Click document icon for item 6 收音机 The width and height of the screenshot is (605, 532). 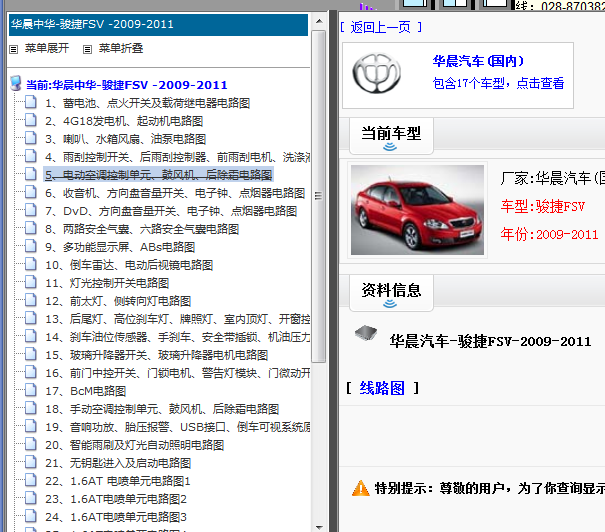(31, 192)
